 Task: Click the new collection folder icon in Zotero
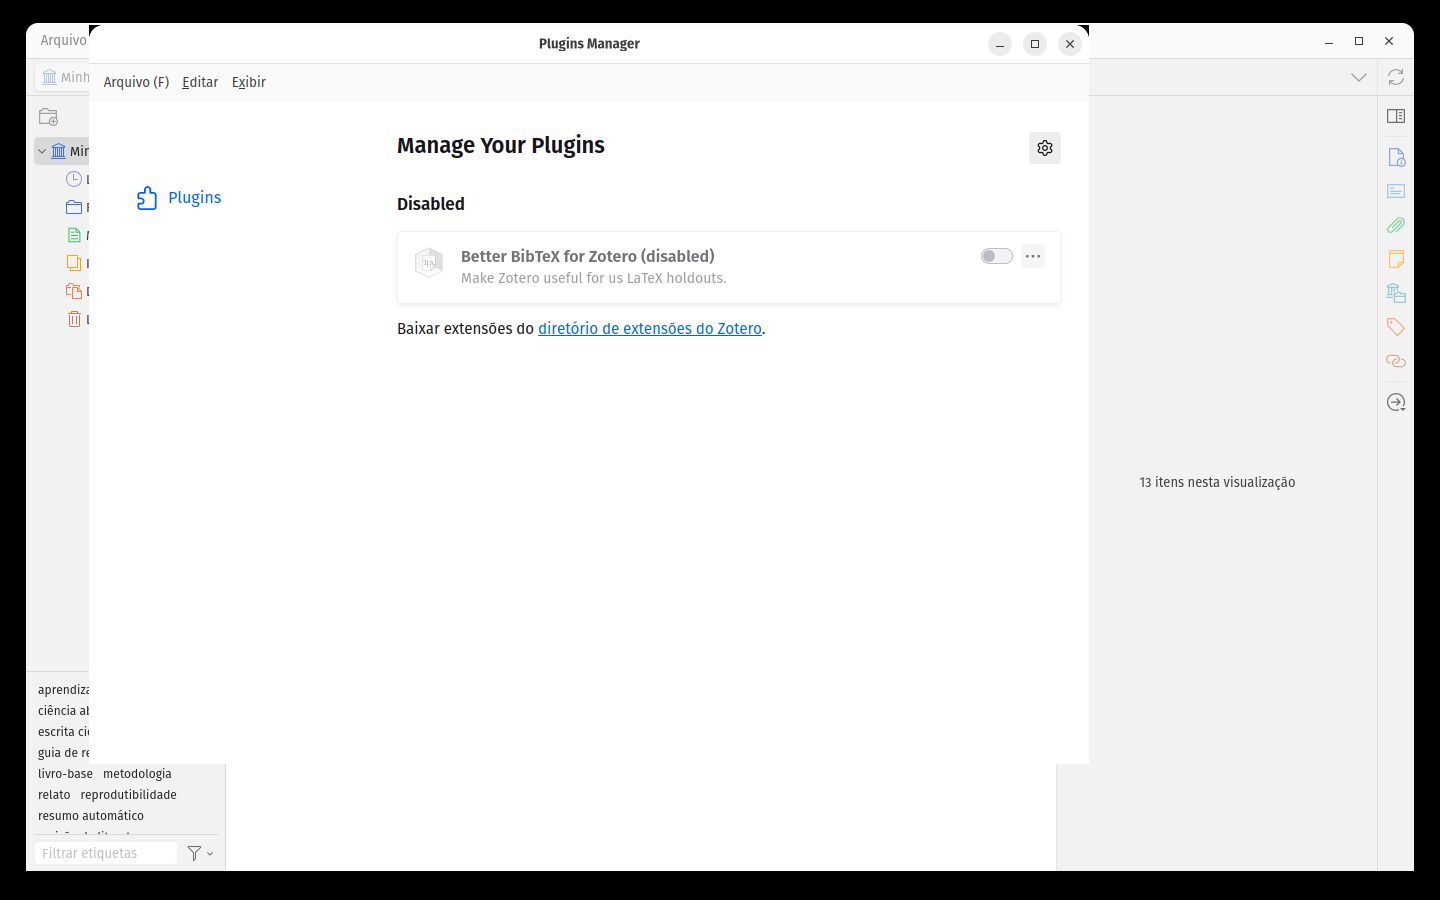tap(48, 117)
